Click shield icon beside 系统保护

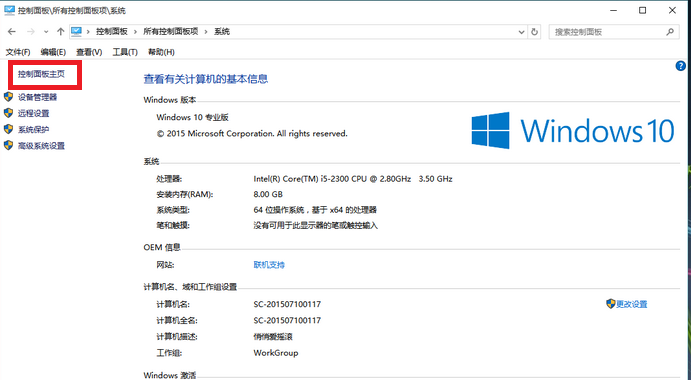pos(8,129)
